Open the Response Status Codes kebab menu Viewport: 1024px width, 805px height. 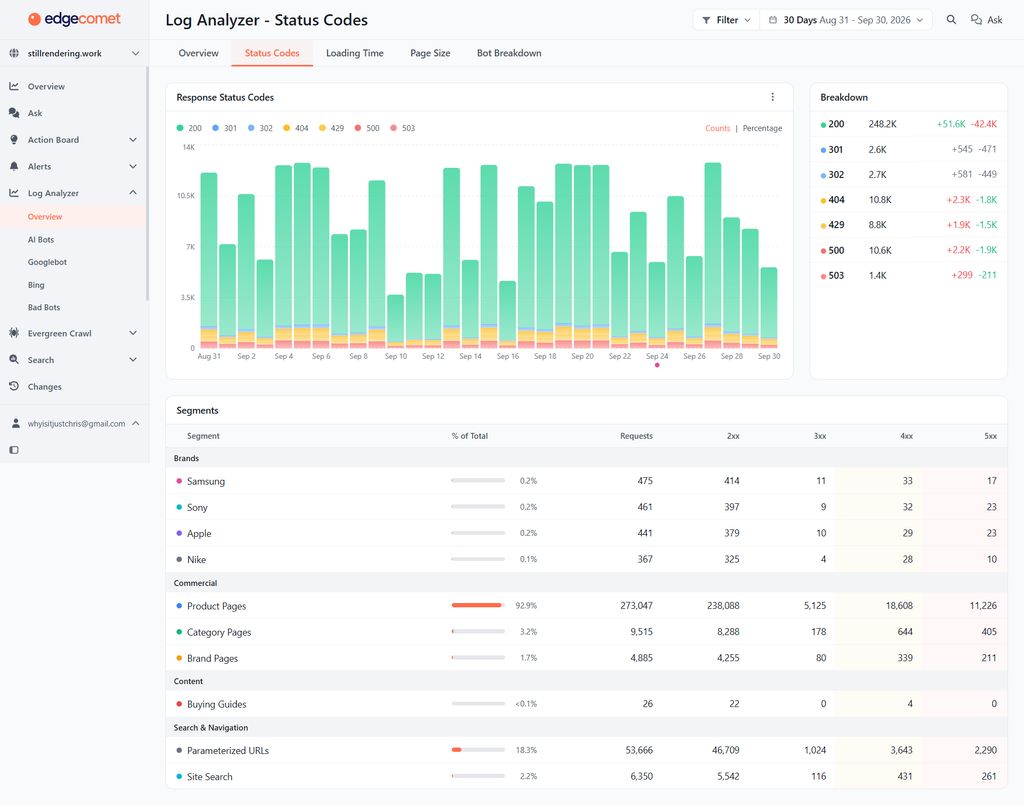773,97
